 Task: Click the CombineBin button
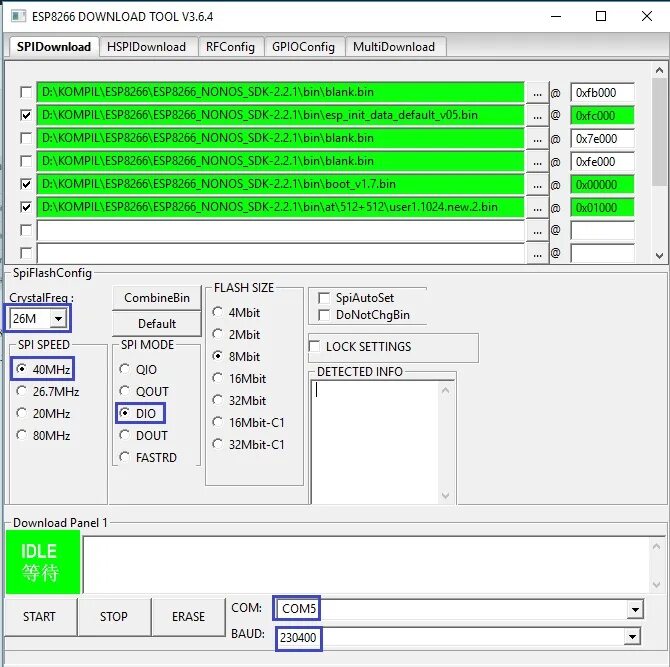tap(157, 298)
